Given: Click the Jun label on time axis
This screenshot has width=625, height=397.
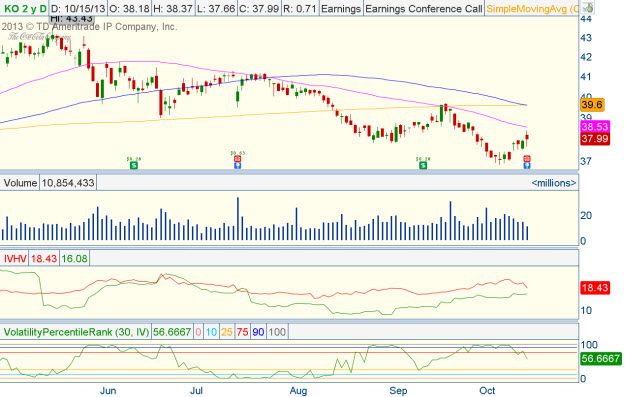Looking at the screenshot, I should pos(108,390).
